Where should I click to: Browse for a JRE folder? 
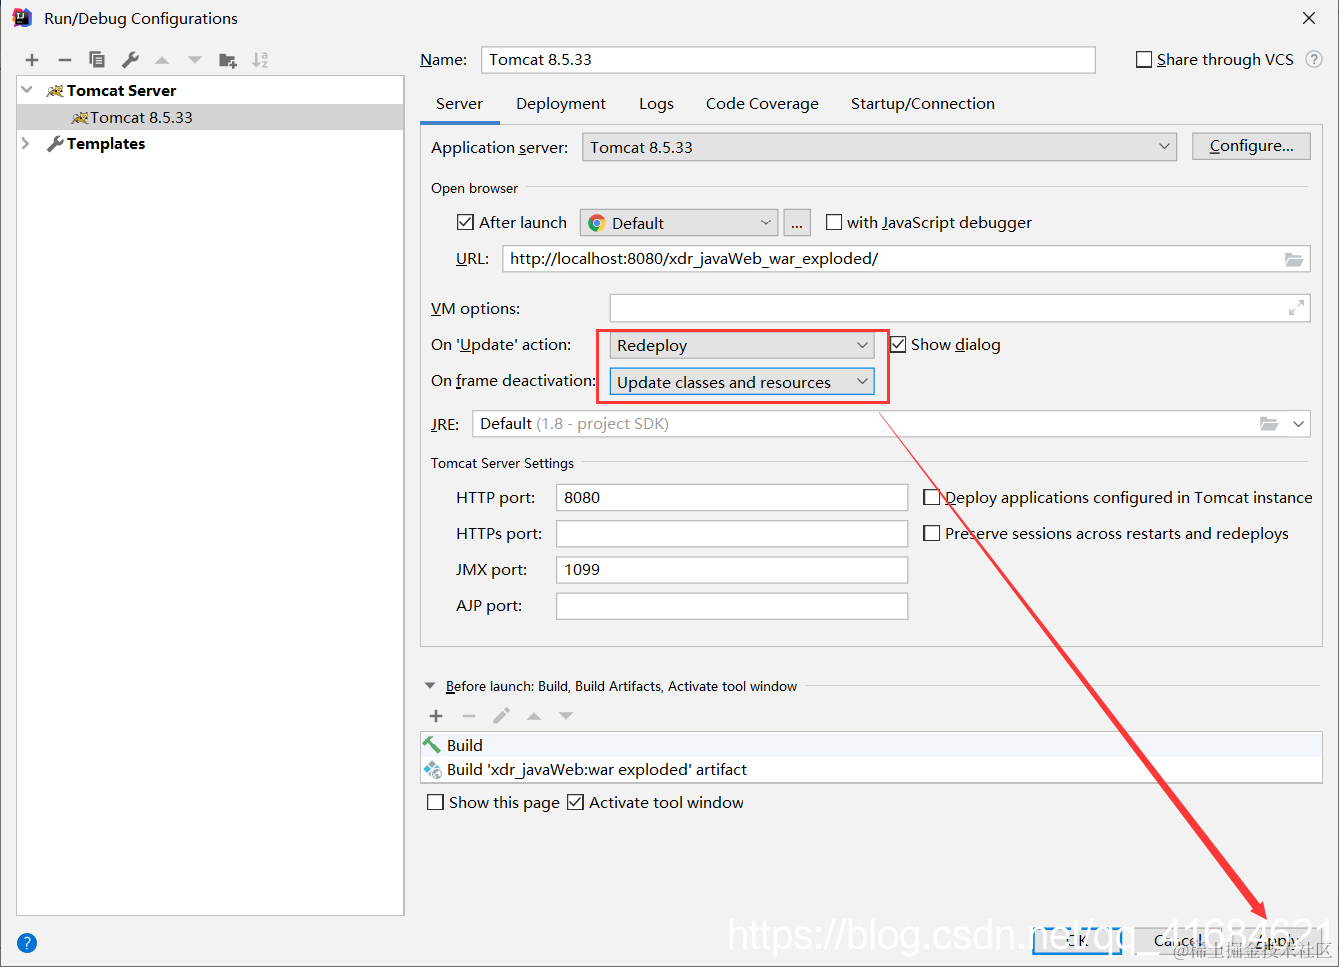coord(1269,424)
